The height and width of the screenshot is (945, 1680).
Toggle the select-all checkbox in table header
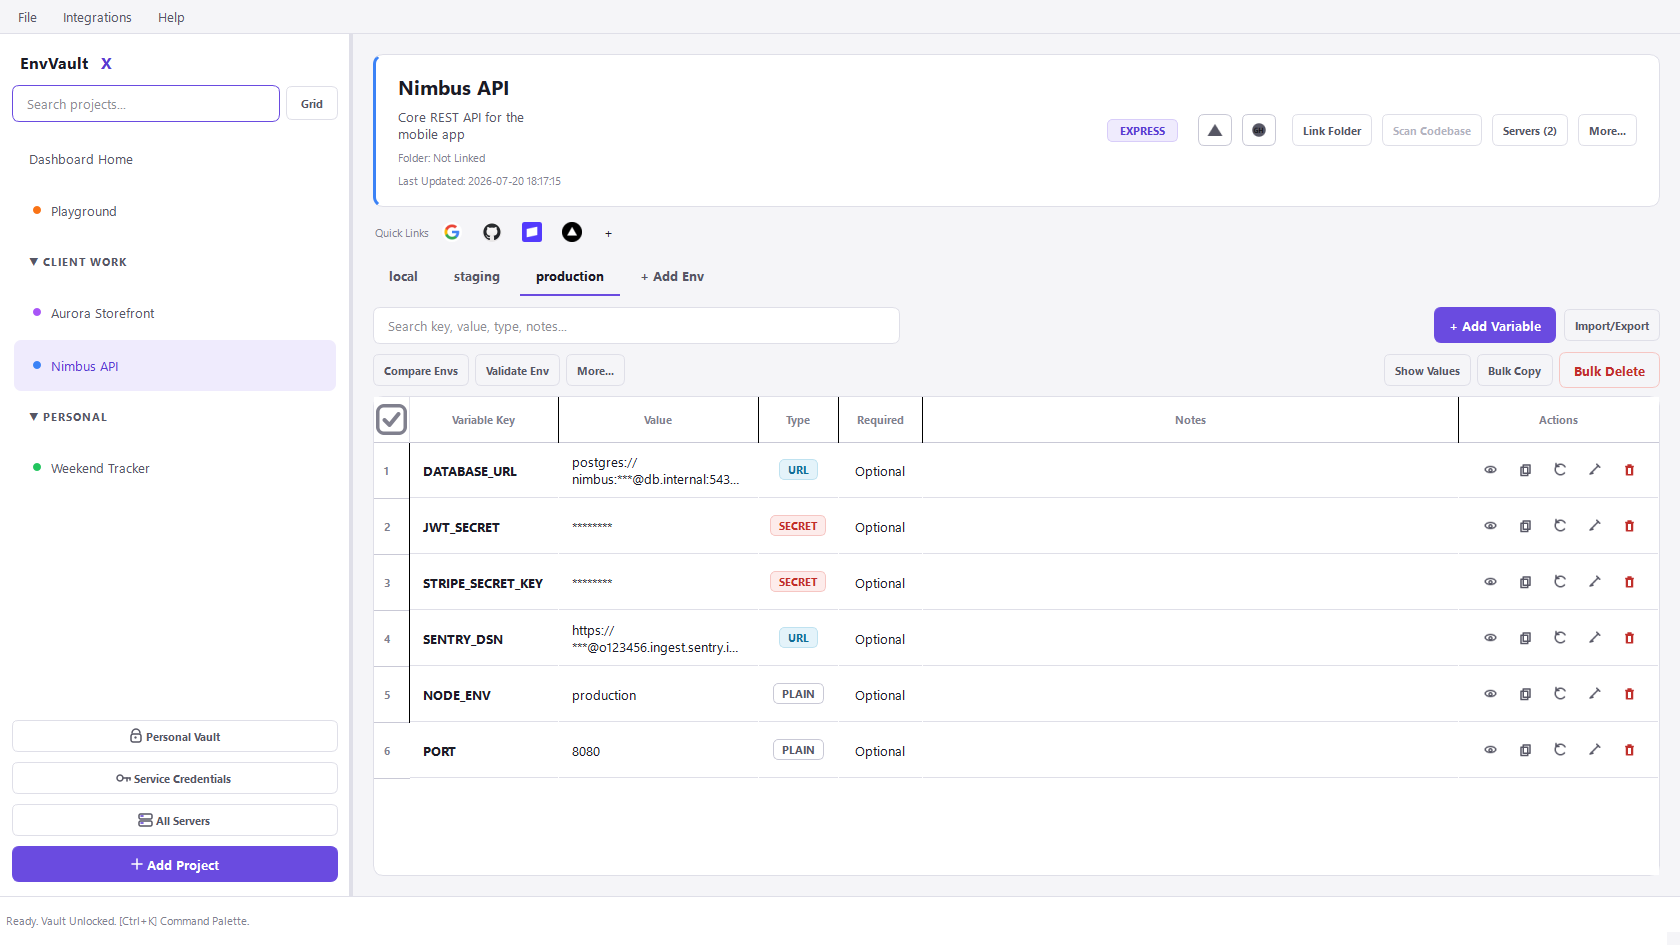point(391,419)
